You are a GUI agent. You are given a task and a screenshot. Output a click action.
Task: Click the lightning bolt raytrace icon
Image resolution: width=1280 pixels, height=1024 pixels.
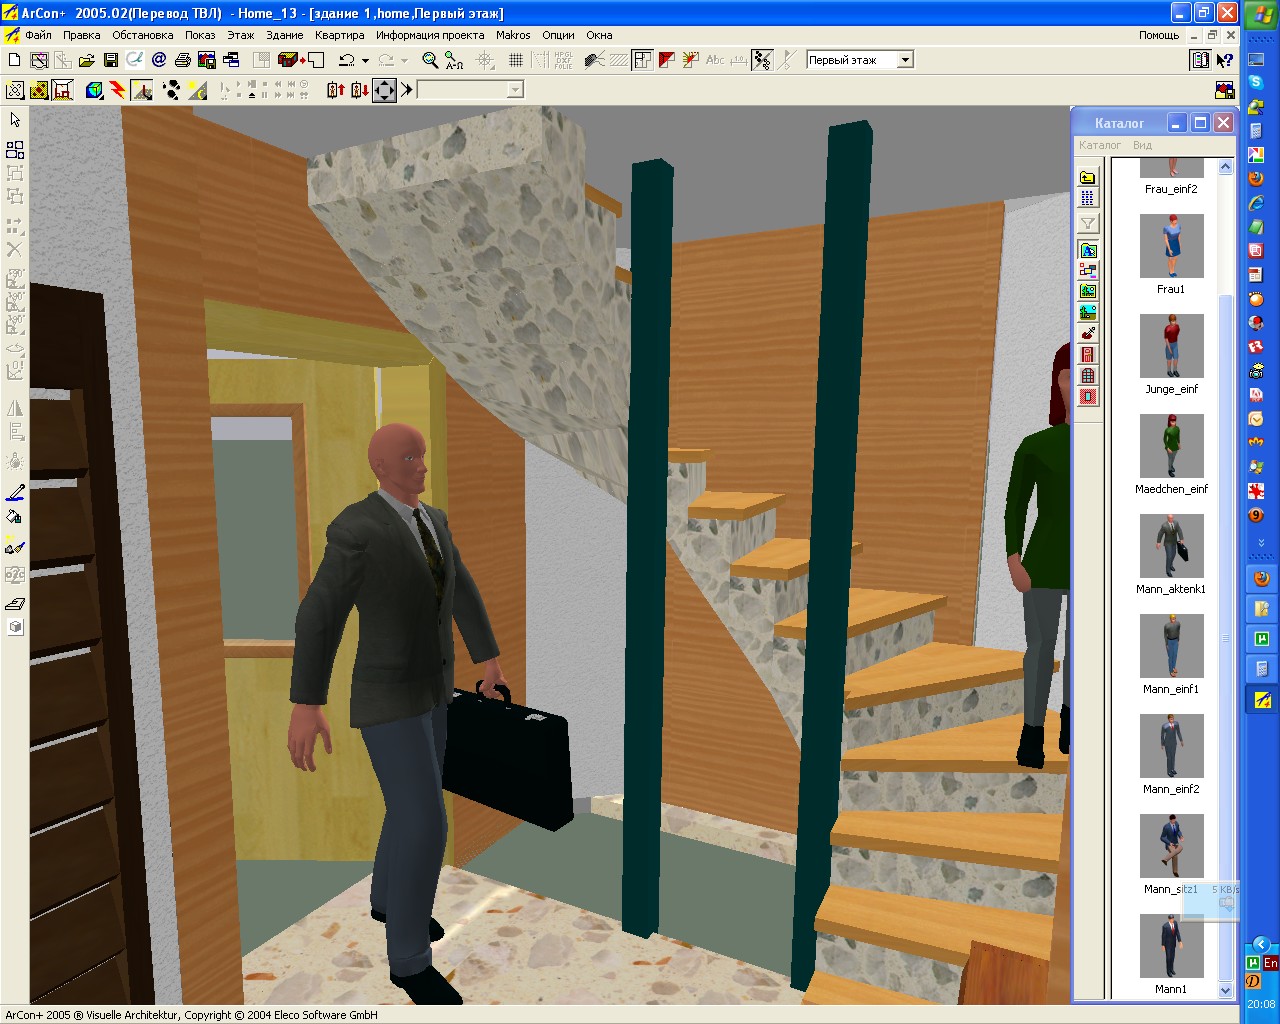click(x=118, y=90)
